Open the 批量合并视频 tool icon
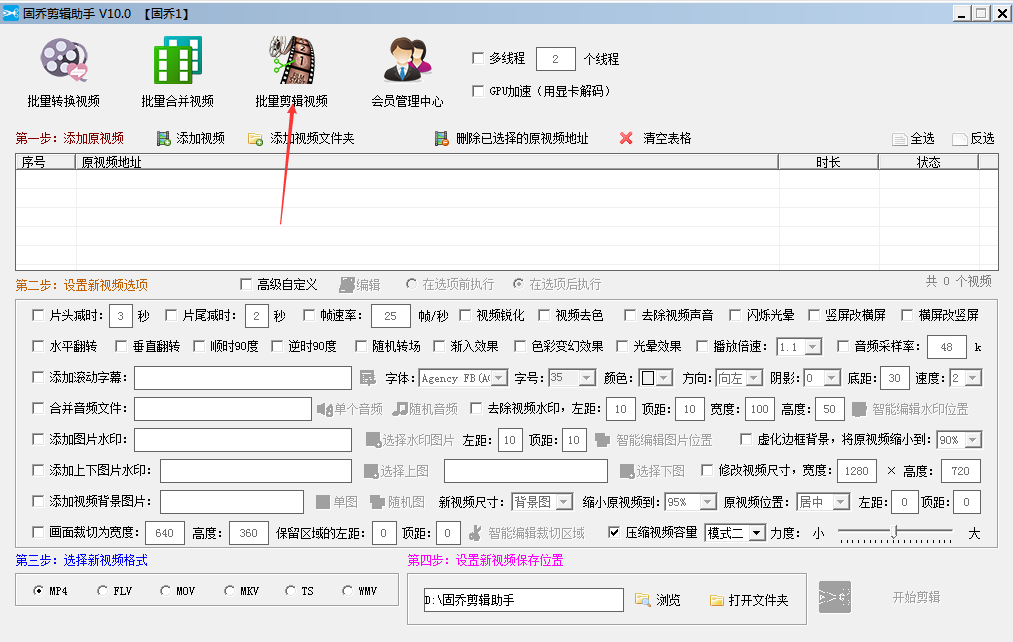1013x642 pixels. pos(178,60)
